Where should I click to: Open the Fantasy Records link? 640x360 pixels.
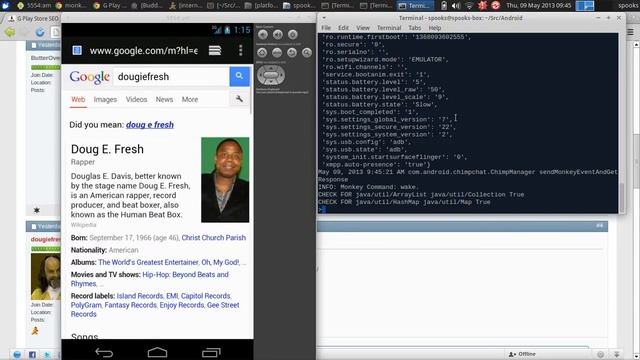130,305
